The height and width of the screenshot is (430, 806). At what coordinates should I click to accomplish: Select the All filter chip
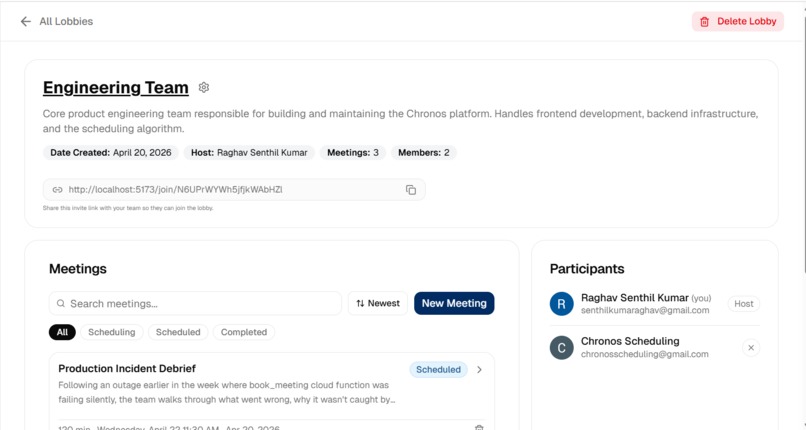tap(62, 332)
